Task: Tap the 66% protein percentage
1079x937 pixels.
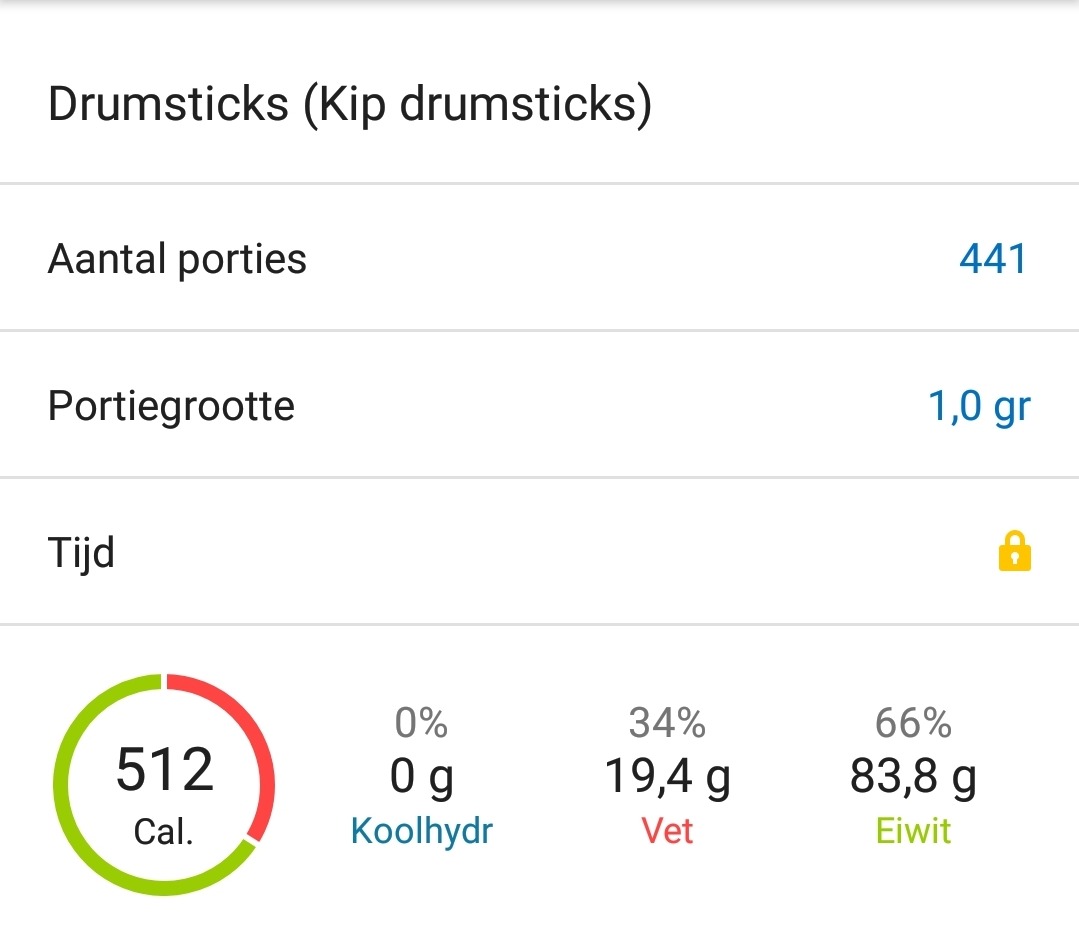Action: pos(913,724)
